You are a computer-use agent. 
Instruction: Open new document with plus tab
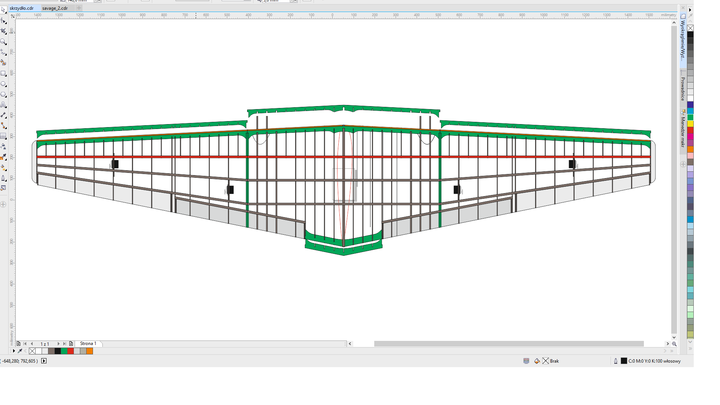pyautogui.click(x=79, y=8)
